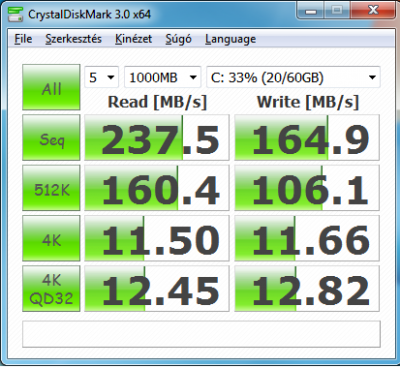Click the 4K QD32 write result 12.82

pos(307,289)
